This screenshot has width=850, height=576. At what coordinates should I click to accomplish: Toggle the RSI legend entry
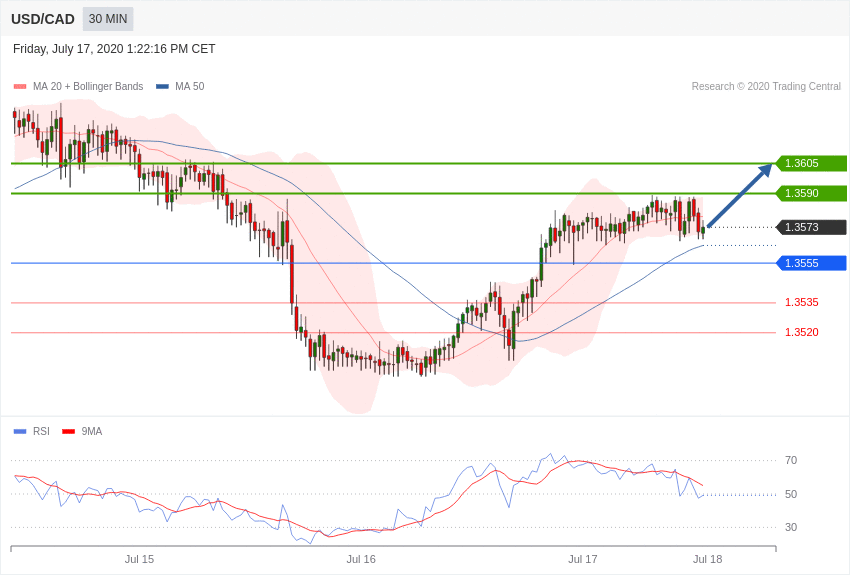click(x=31, y=431)
